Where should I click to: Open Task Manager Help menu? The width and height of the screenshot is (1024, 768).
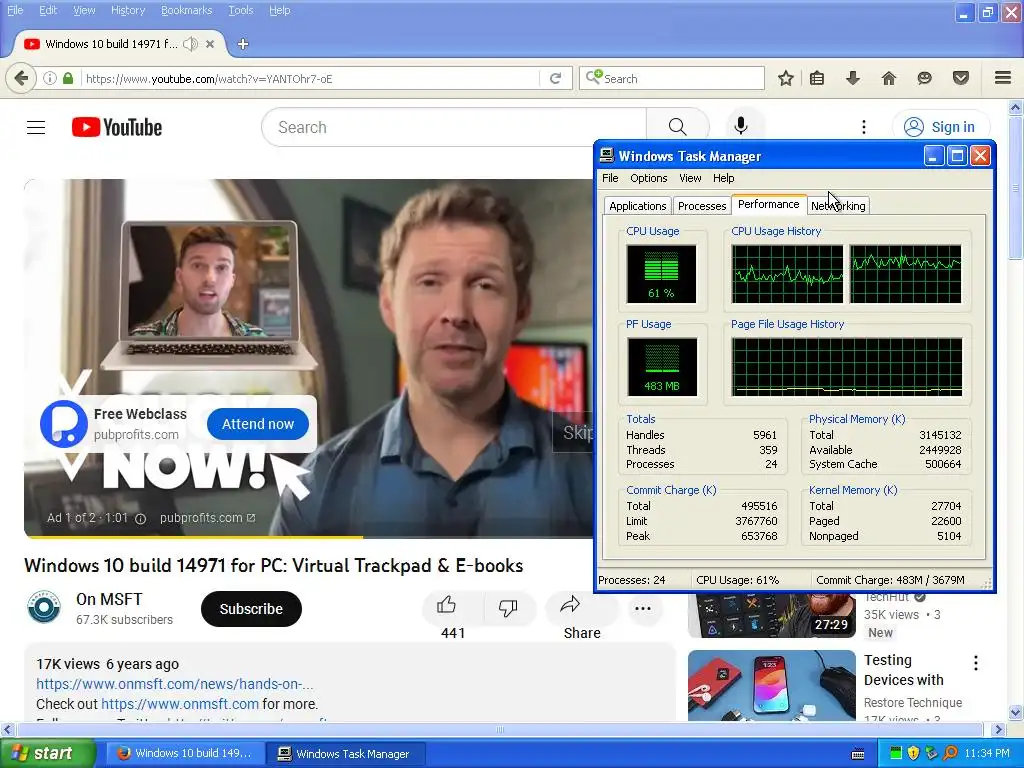tap(724, 178)
